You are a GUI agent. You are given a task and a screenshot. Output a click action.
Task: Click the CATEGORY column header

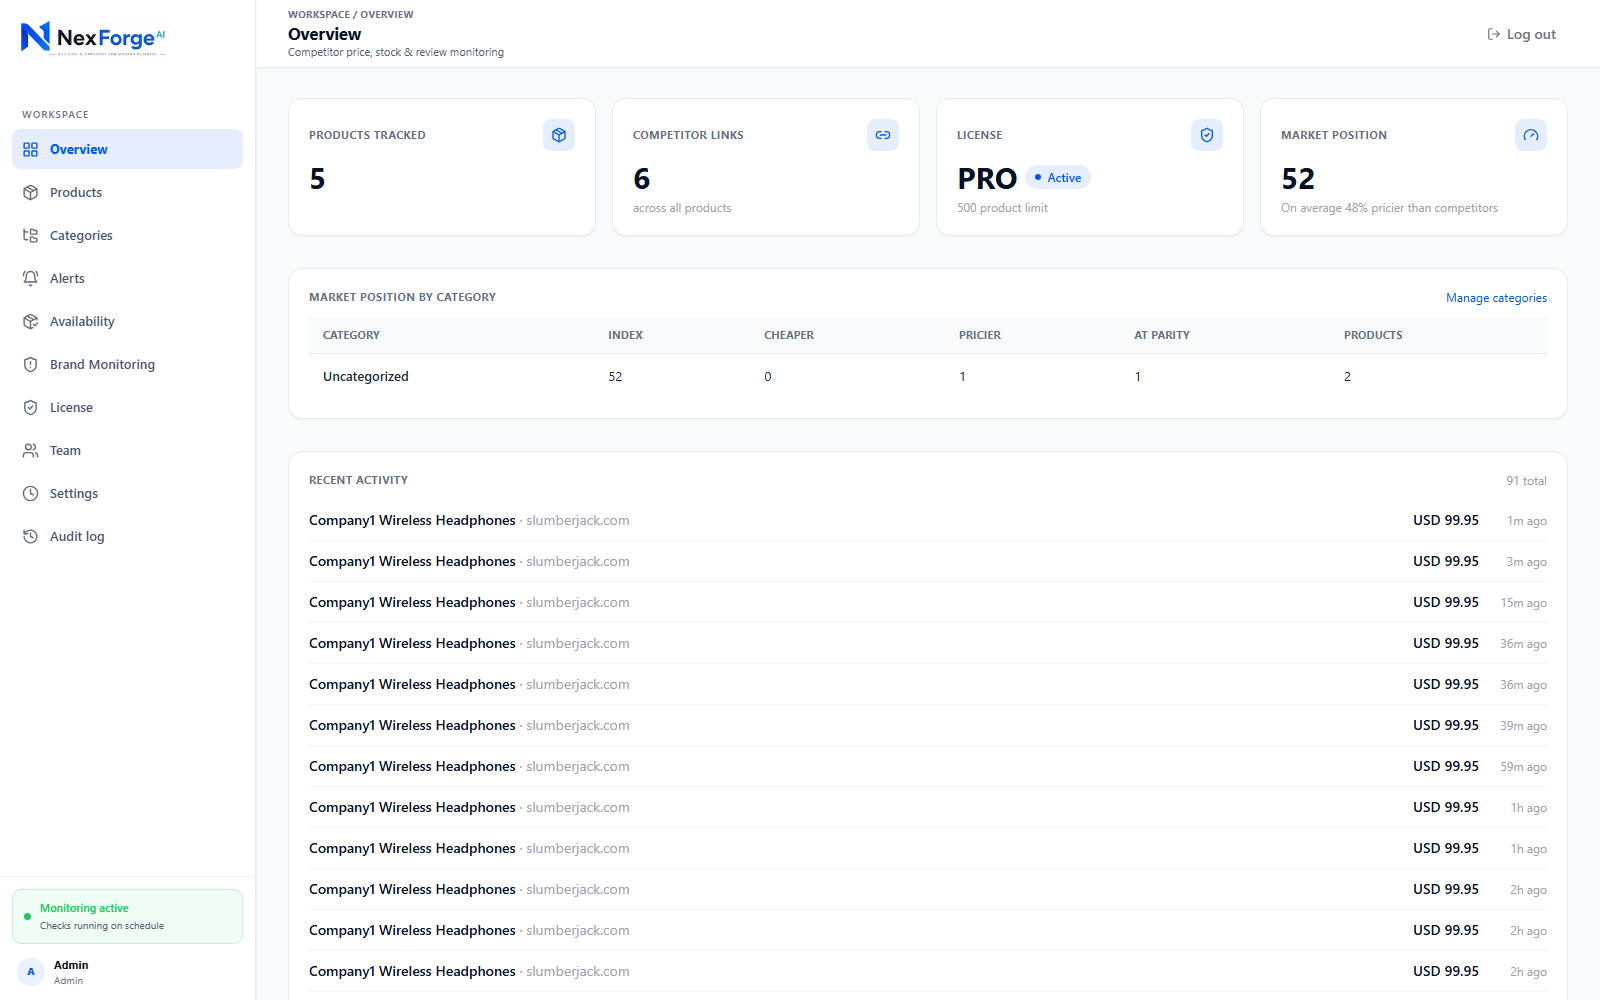tap(351, 335)
